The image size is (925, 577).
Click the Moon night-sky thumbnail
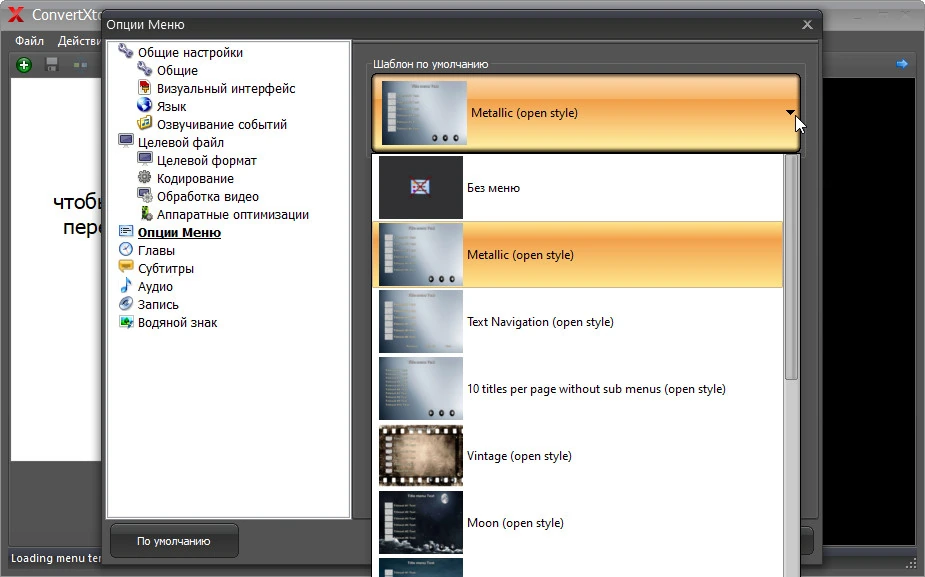421,523
